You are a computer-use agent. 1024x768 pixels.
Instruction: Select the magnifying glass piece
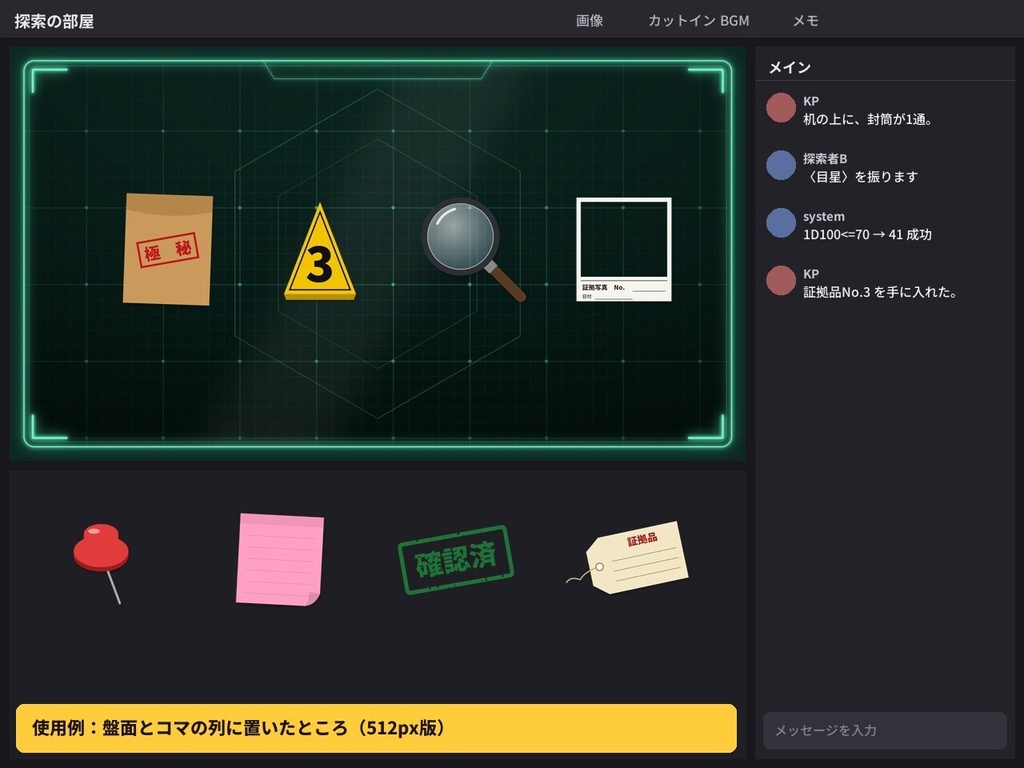coord(473,249)
